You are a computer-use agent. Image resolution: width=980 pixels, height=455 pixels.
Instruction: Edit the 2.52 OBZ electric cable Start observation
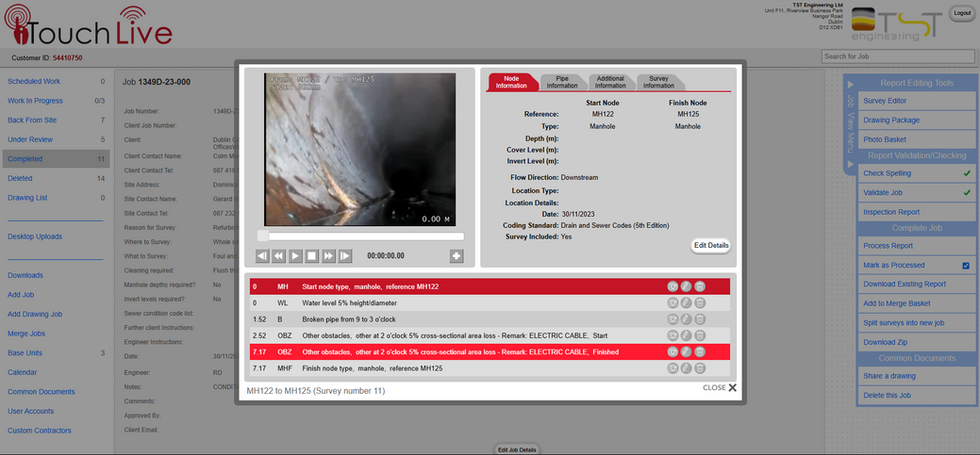[686, 336]
